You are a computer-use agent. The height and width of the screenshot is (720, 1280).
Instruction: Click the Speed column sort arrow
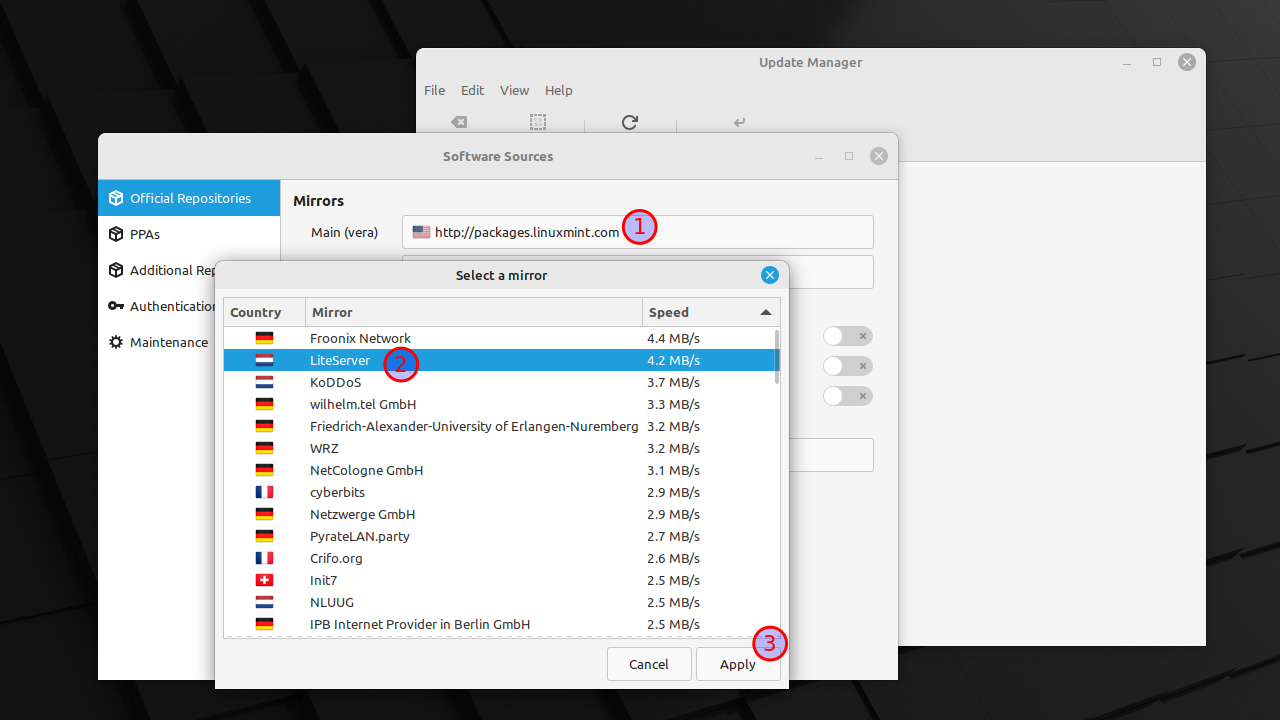coord(766,312)
